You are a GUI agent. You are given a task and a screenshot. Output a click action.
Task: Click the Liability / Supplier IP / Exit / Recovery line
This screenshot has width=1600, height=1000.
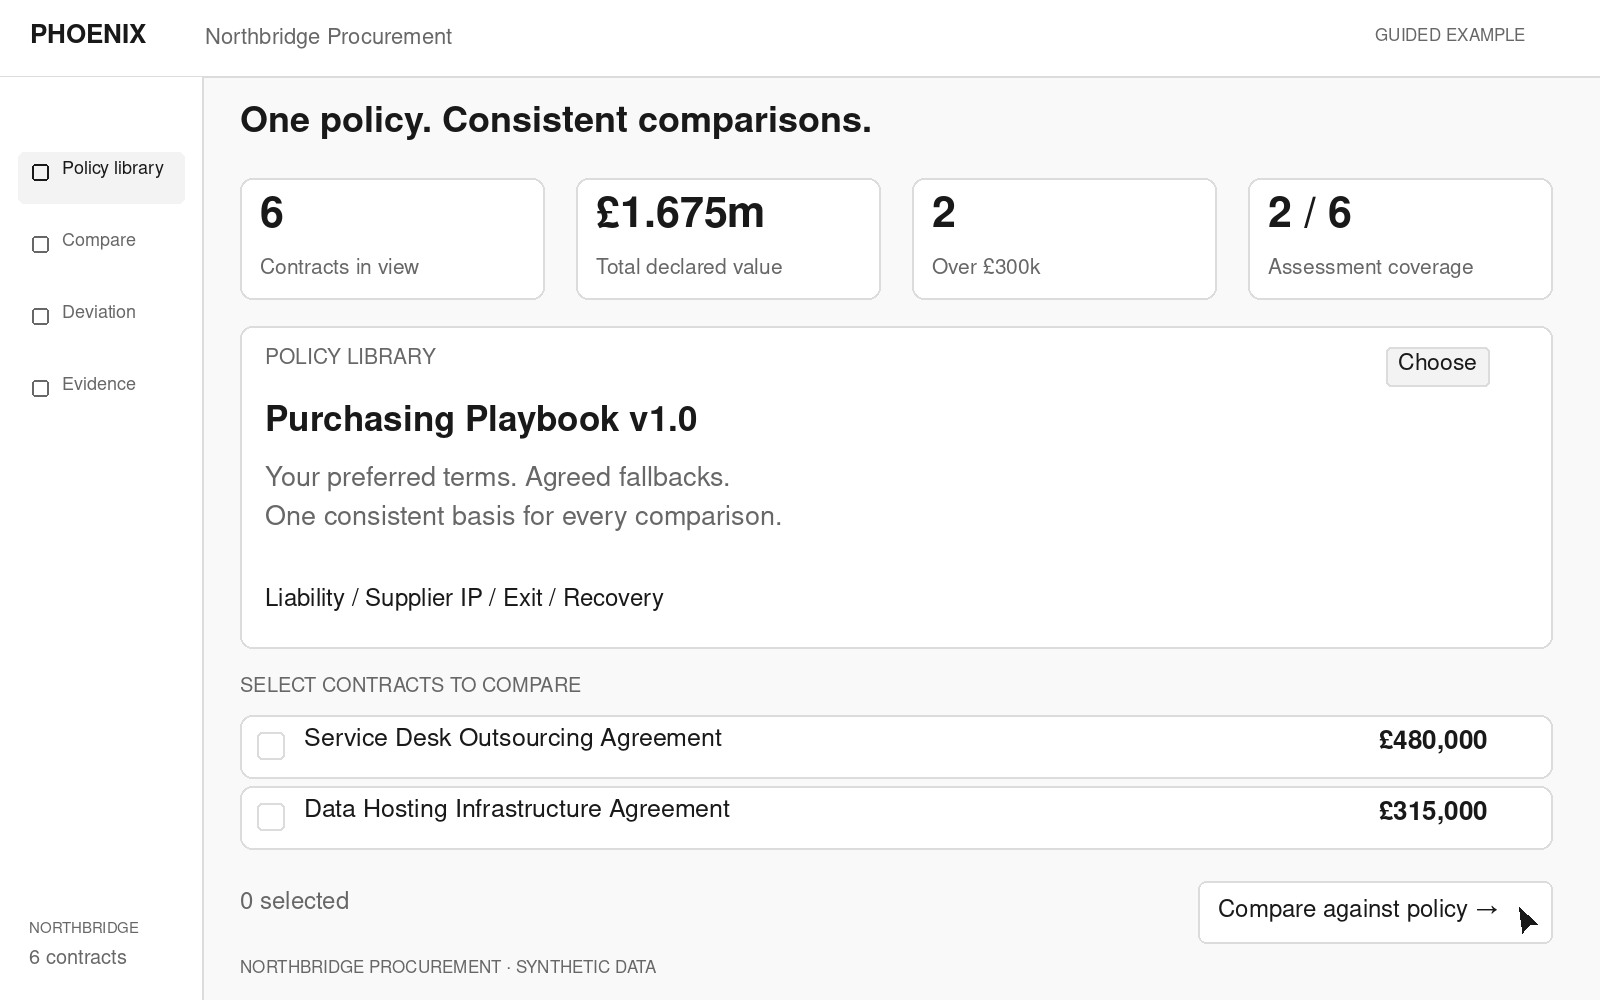pyautogui.click(x=464, y=598)
